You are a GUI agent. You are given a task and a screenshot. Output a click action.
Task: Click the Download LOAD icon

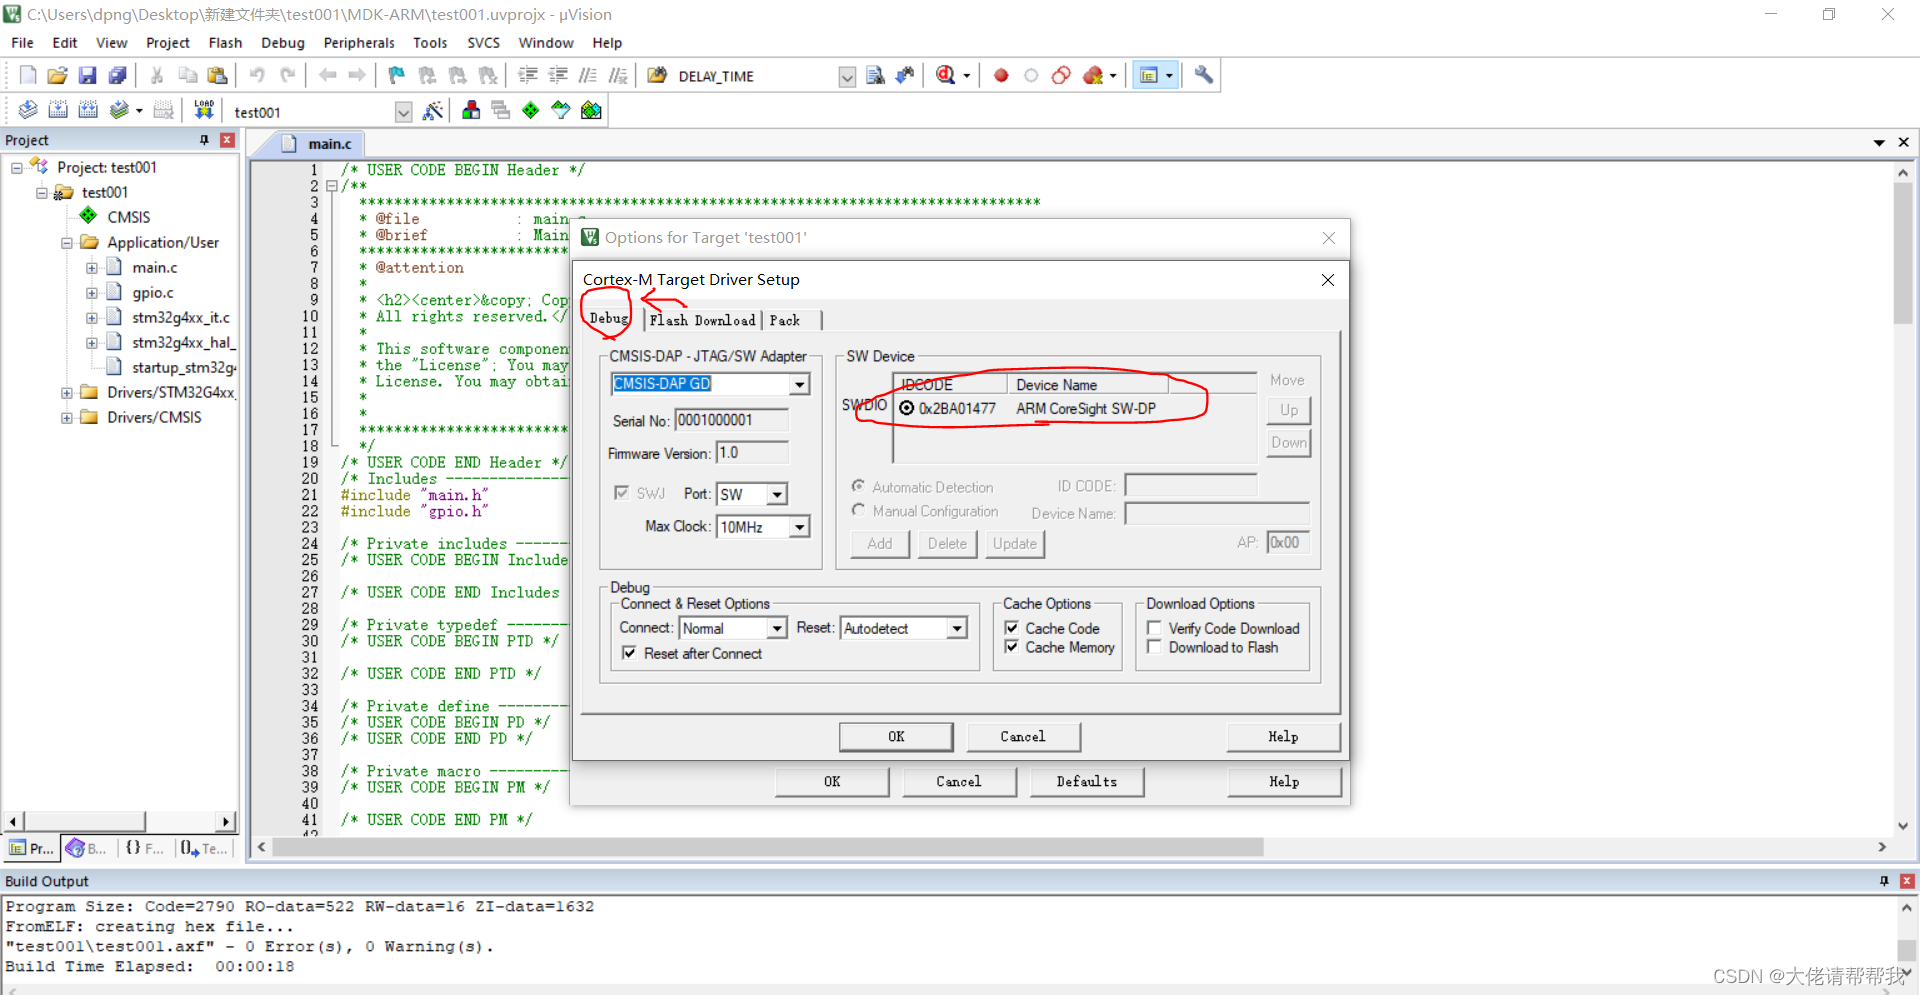pyautogui.click(x=204, y=110)
